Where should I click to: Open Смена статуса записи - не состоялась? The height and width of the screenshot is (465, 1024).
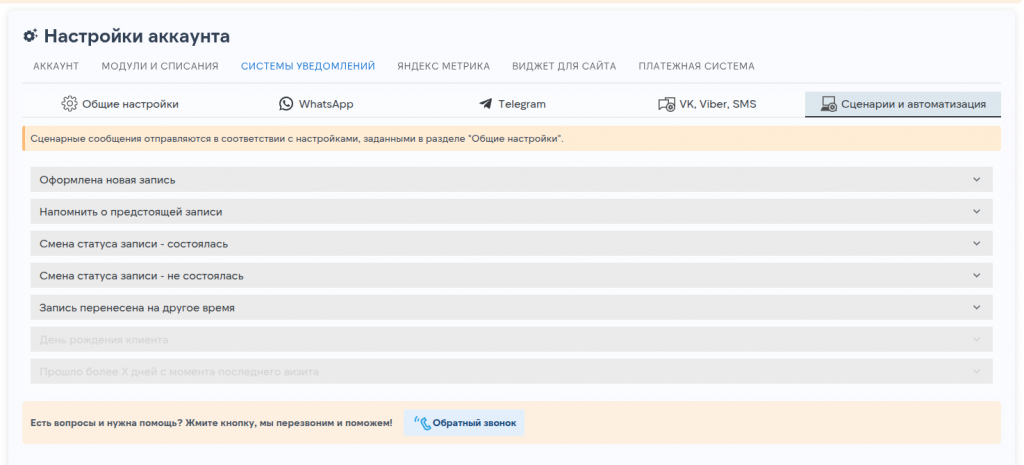click(976, 276)
